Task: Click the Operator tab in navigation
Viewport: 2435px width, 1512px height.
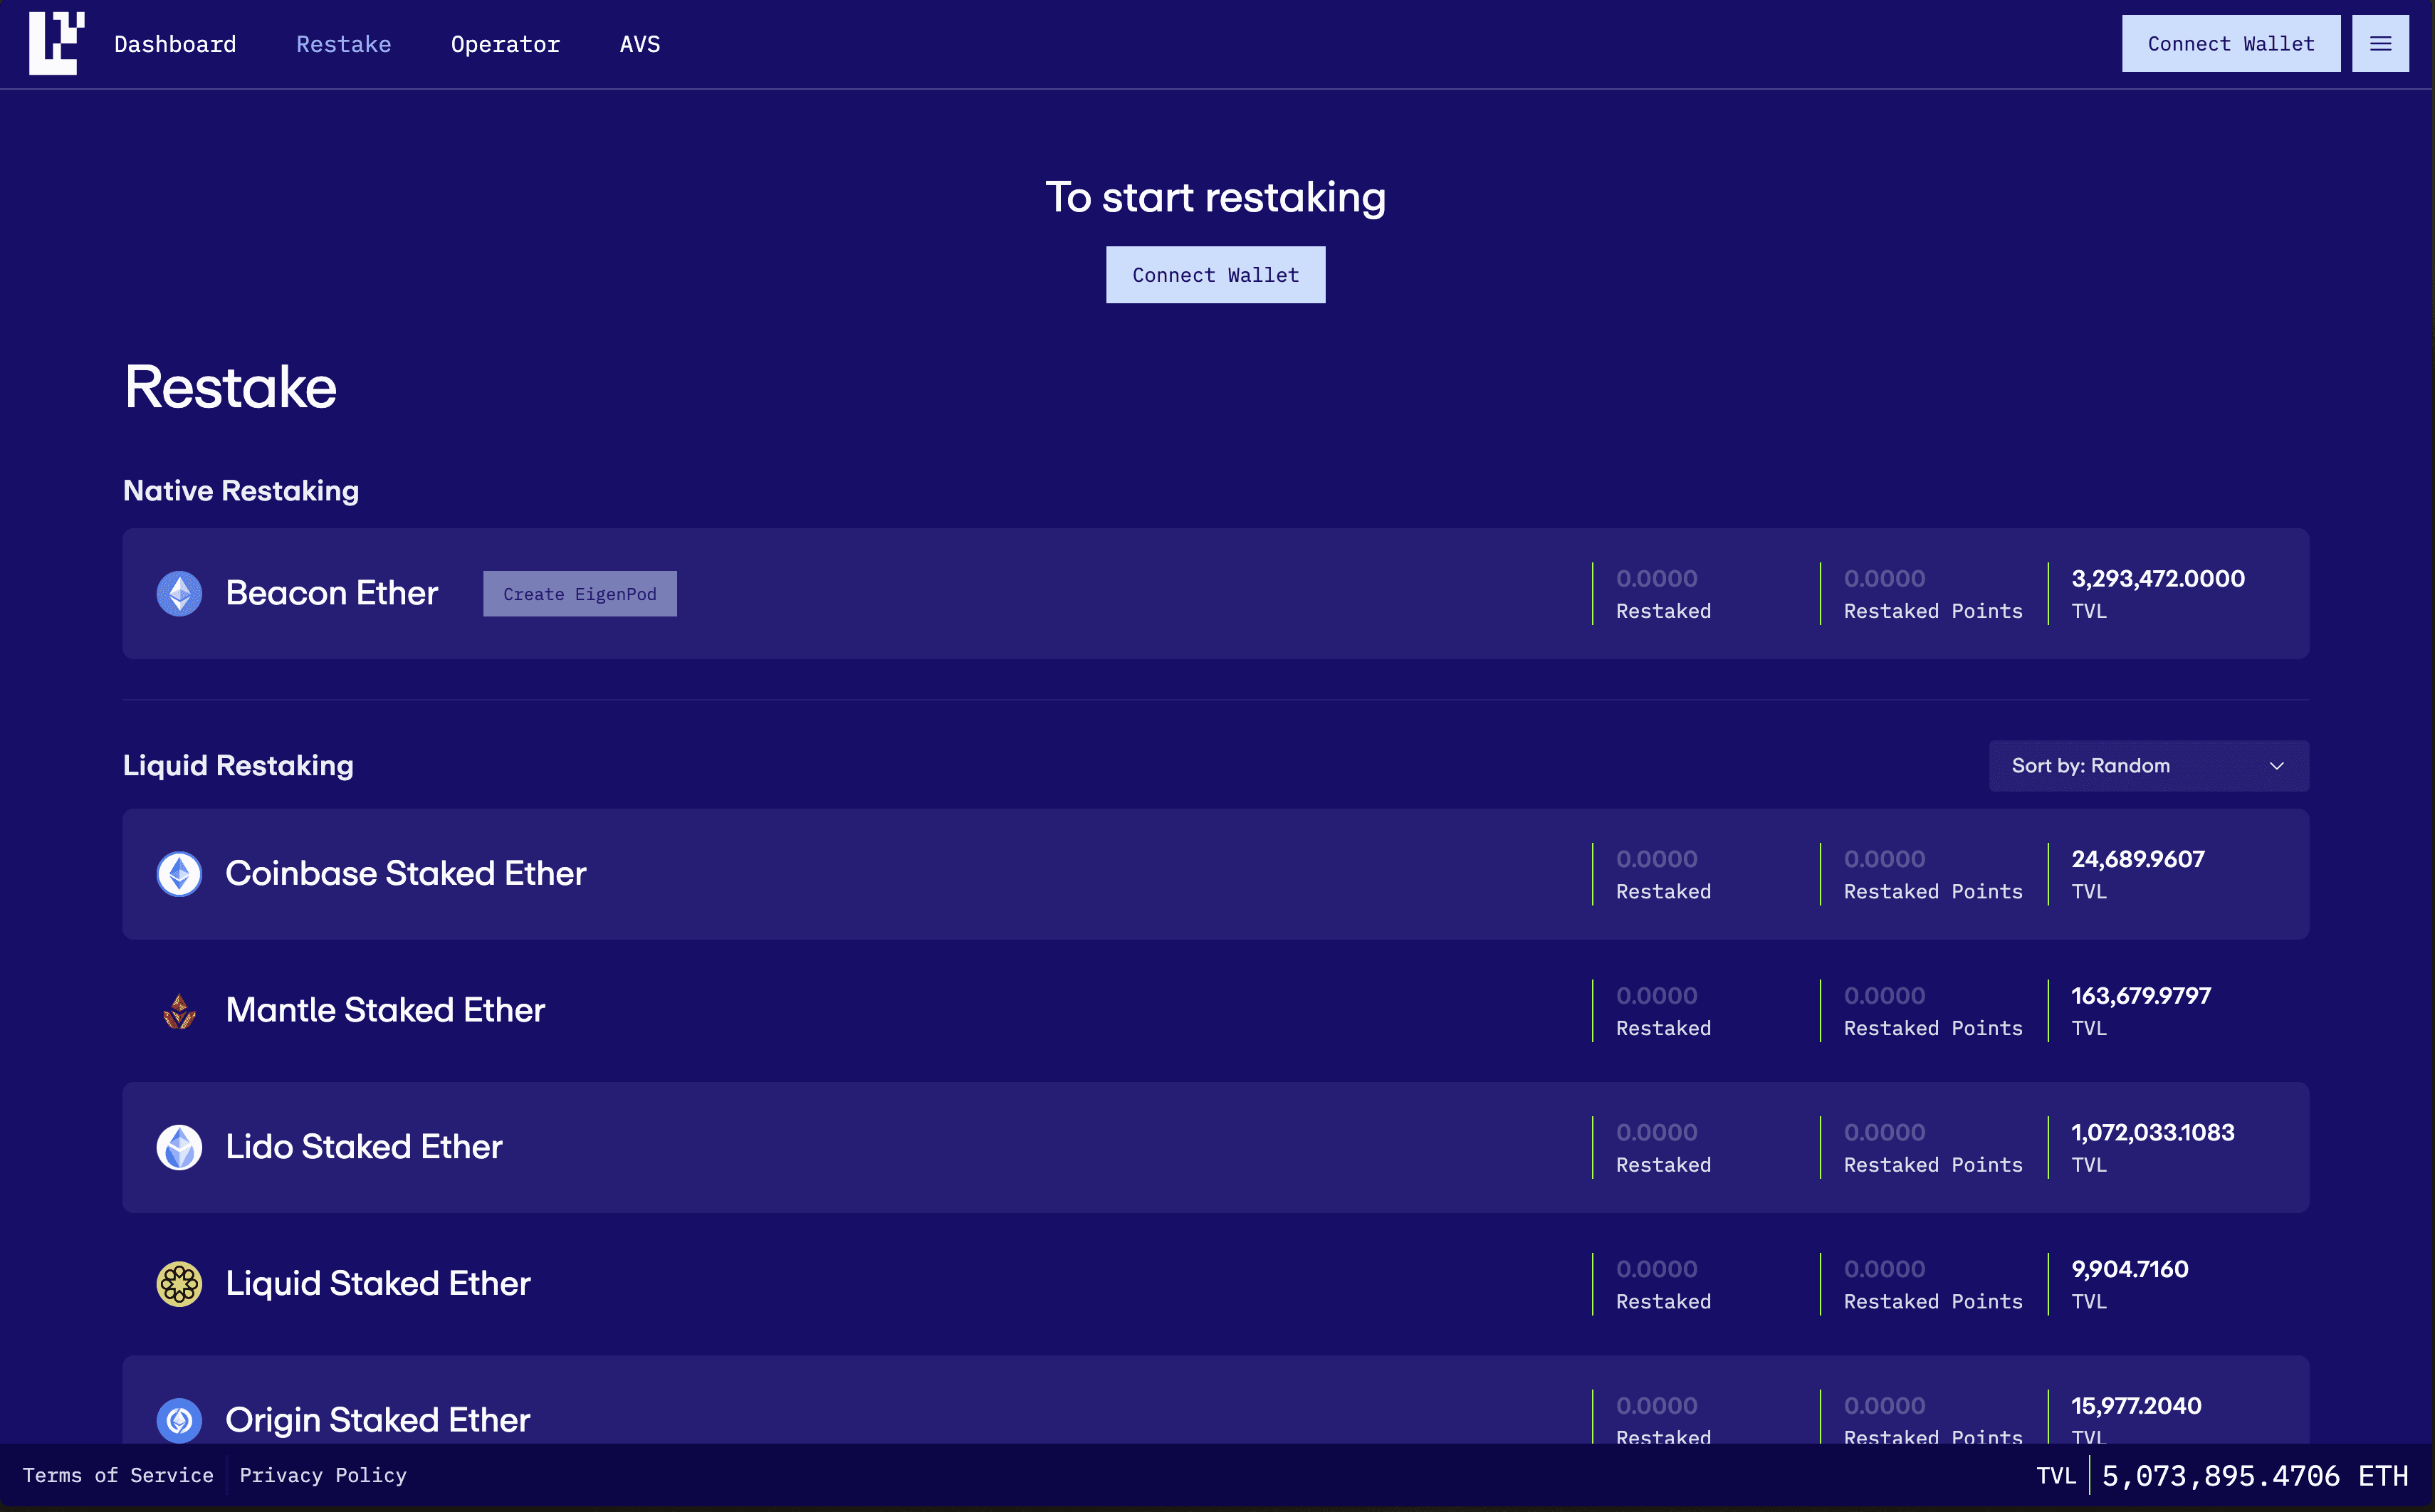Action: tap(505, 43)
